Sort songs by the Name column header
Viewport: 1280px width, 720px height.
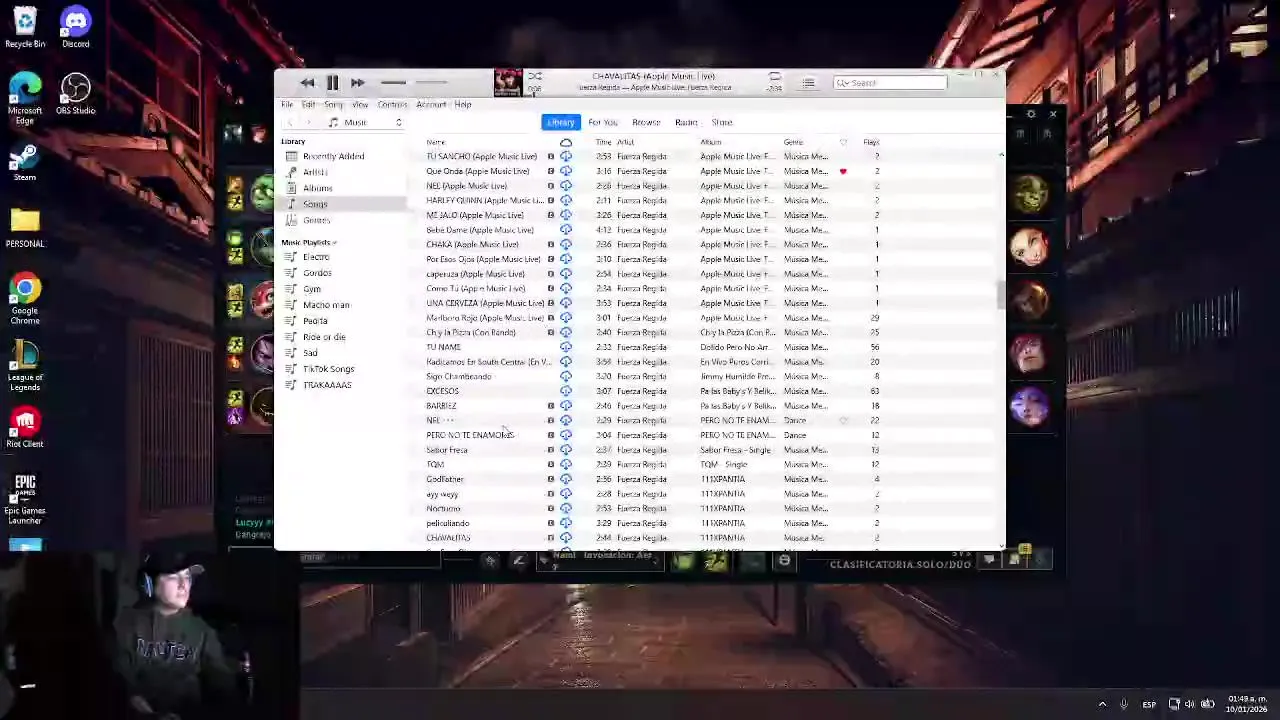click(x=436, y=142)
